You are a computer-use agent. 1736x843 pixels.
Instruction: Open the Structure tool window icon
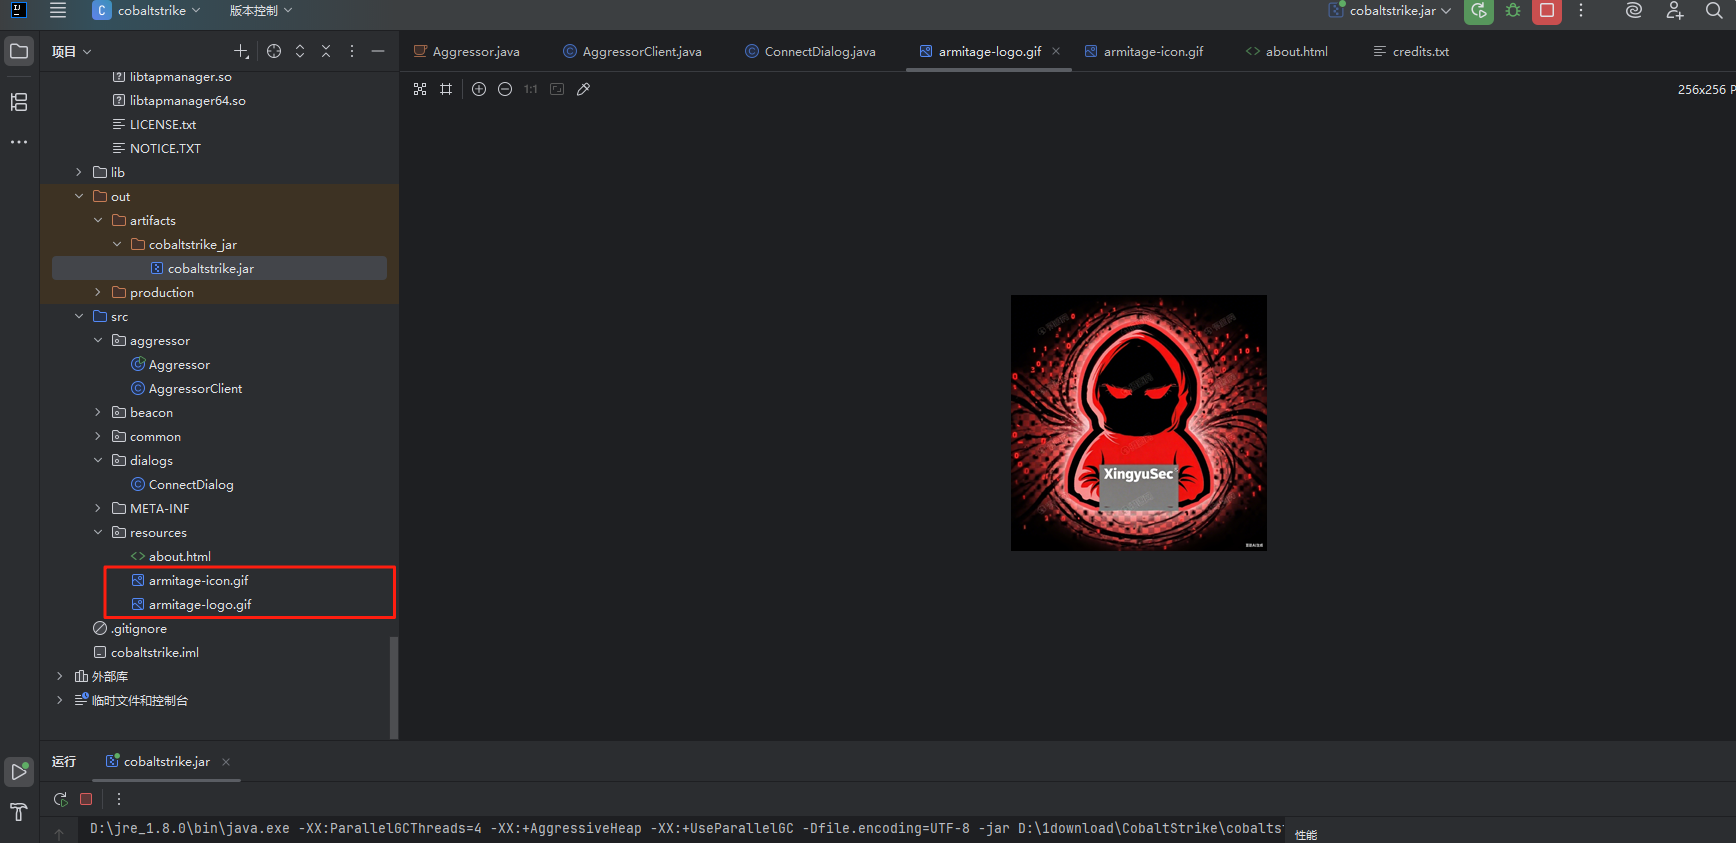point(19,102)
